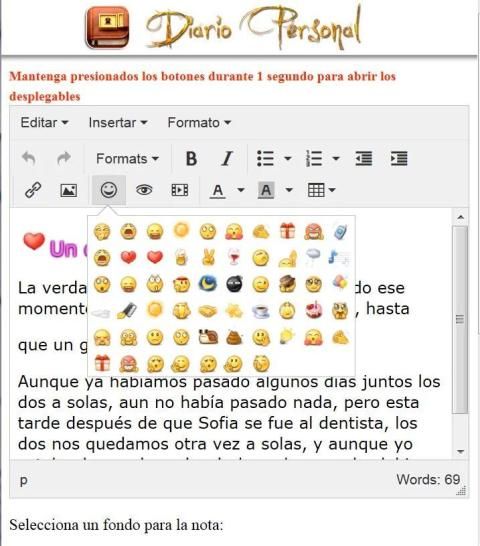Click the redo arrow icon
The height and width of the screenshot is (546, 480).
[64, 158]
